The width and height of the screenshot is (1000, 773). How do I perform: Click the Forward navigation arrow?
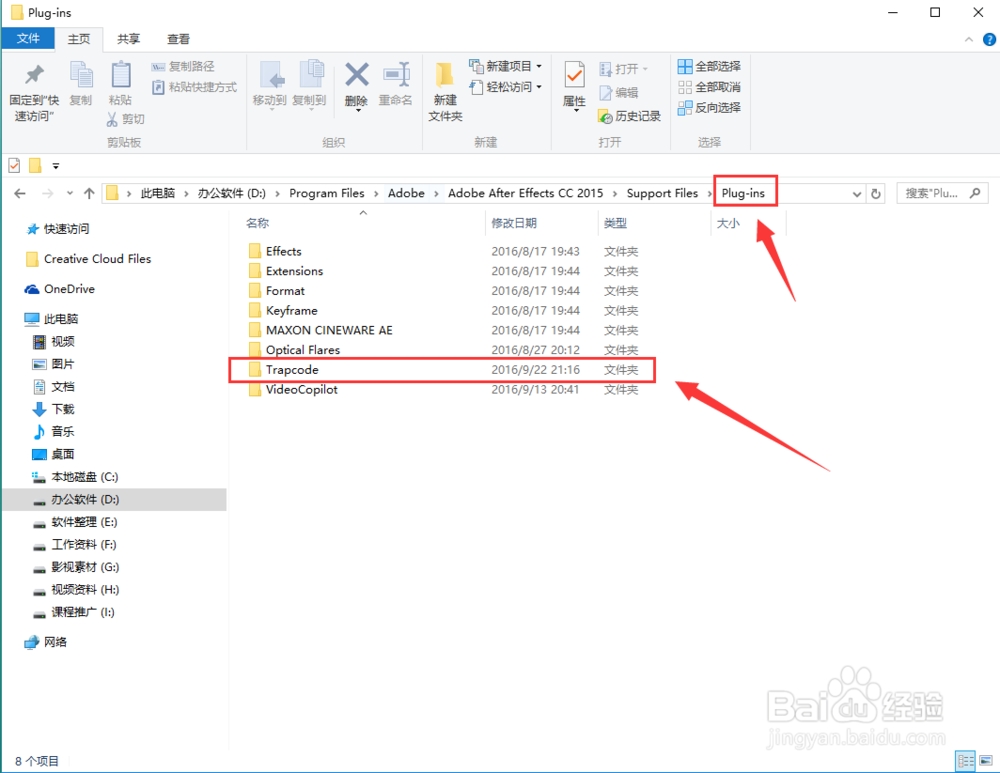47,193
